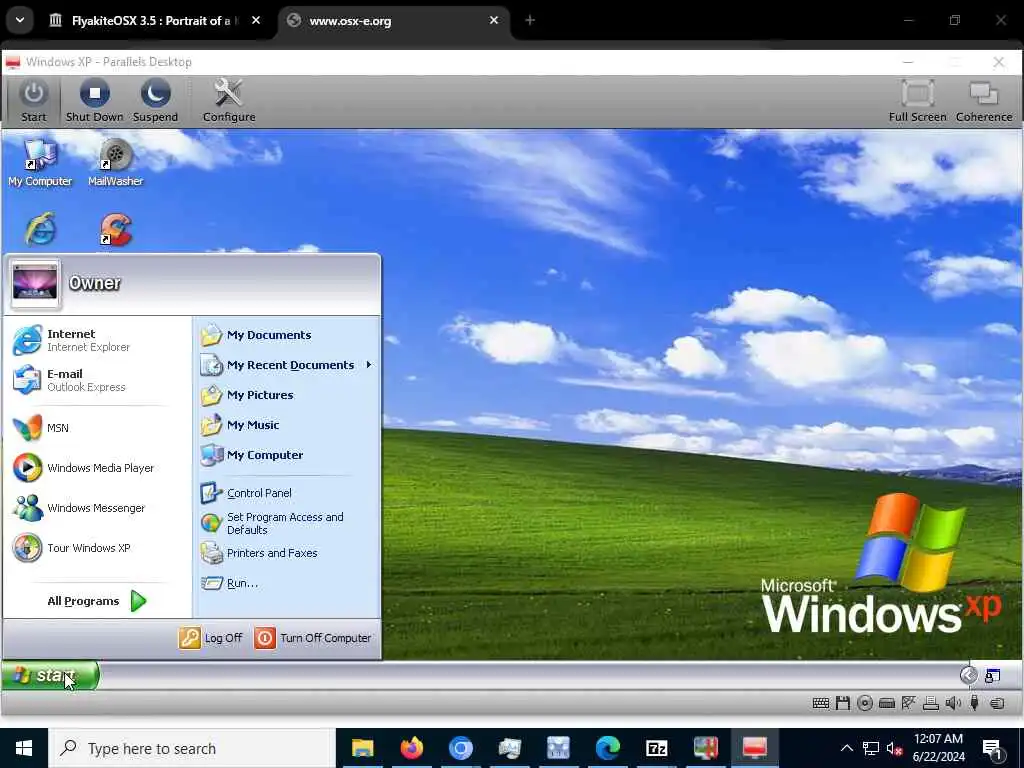Viewport: 1024px width, 768px height.
Task: Click the hard disk status icon
Action: click(887, 703)
